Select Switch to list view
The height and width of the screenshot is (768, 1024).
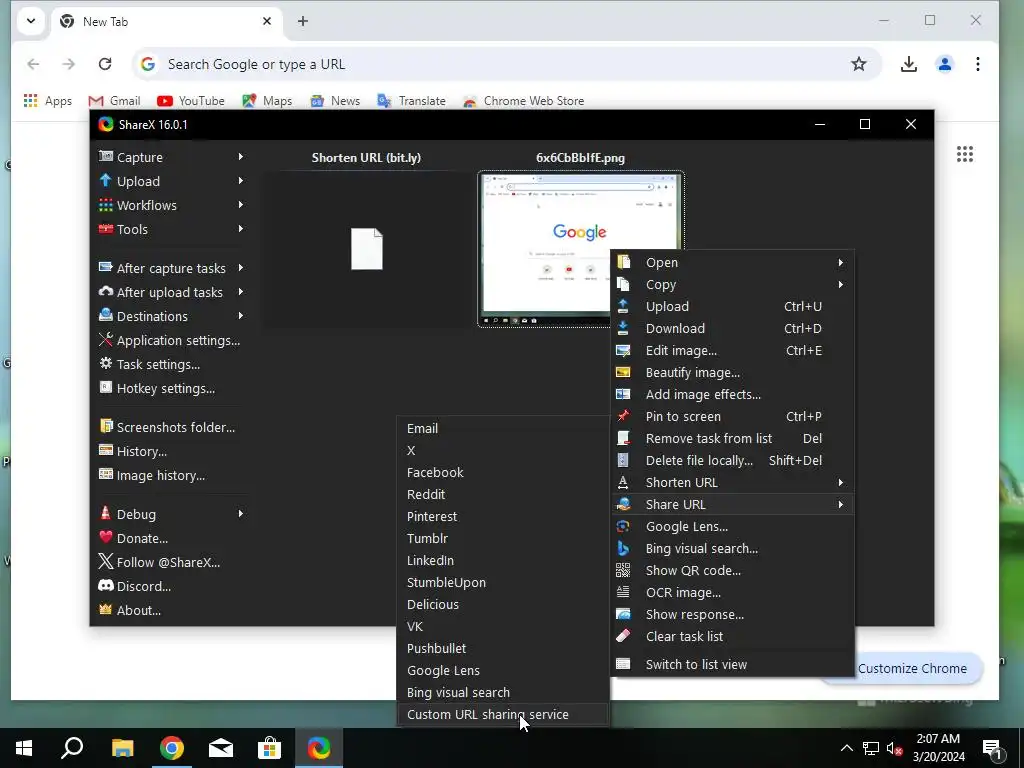click(x=733, y=664)
